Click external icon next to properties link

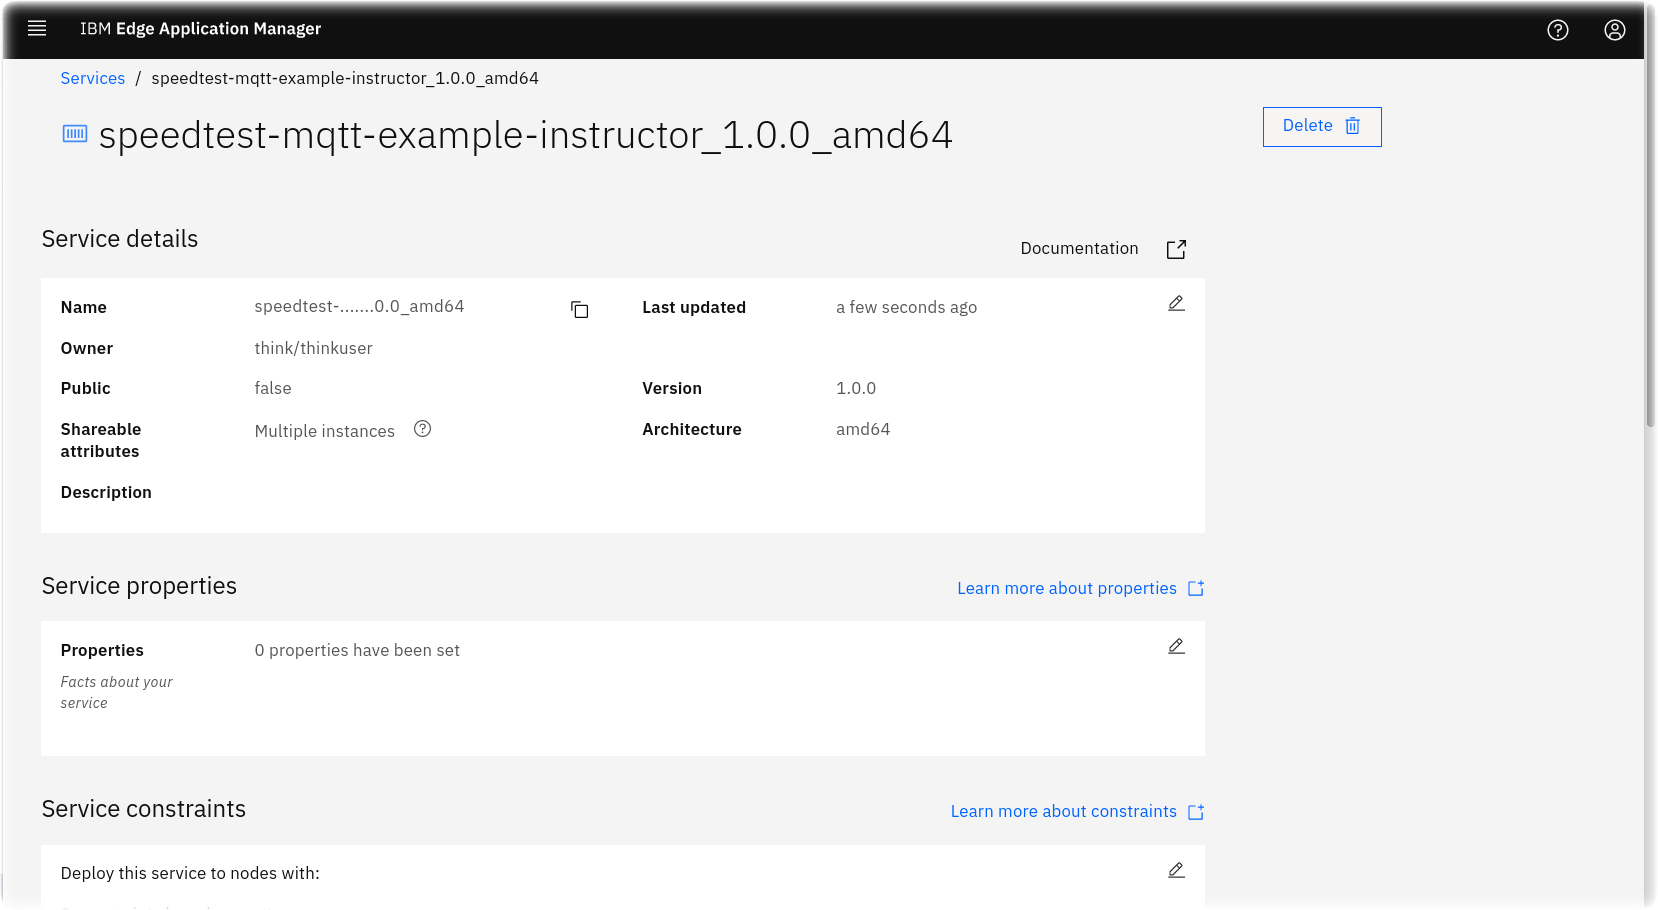(1196, 588)
